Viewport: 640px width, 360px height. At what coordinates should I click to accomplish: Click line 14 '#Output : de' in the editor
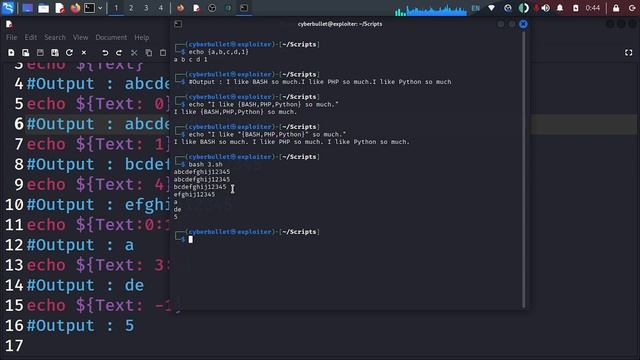point(85,285)
